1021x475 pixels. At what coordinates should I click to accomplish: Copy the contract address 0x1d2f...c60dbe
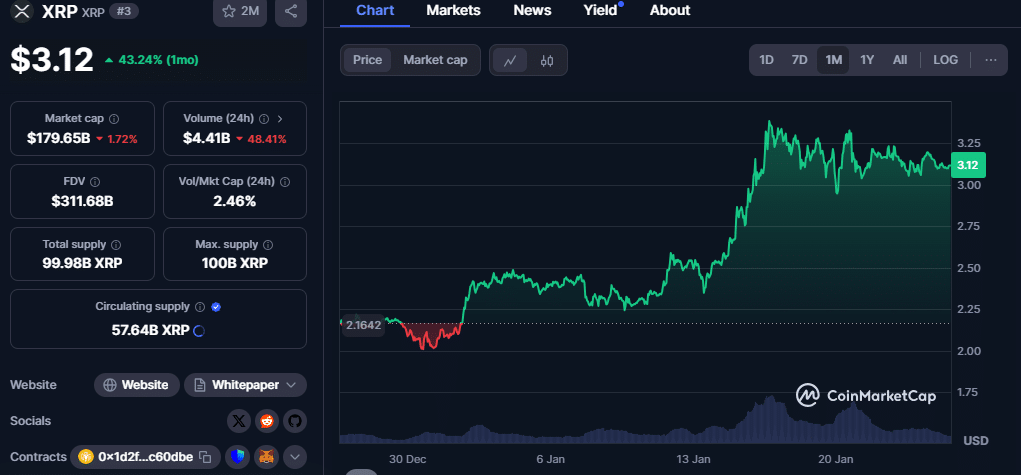pos(205,457)
